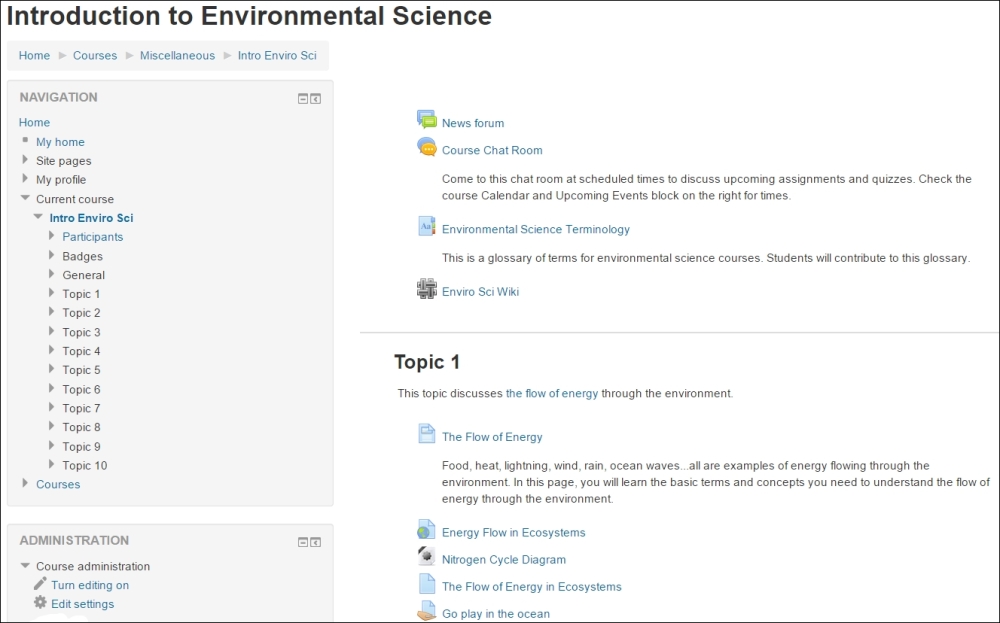The image size is (1000, 623).
Task: Expand the Badges node arrow
Action: click(52, 254)
